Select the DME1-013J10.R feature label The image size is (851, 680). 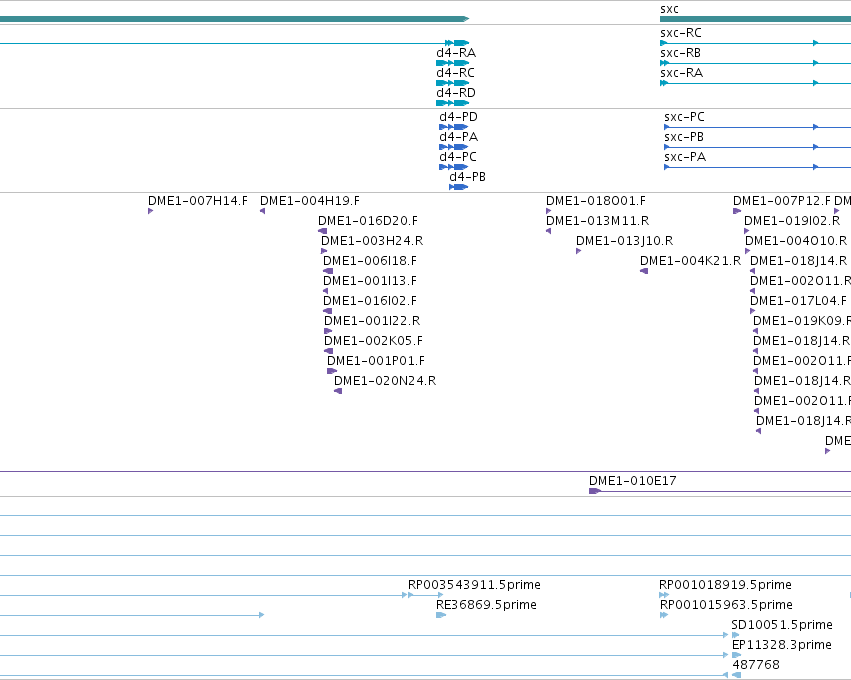click(624, 242)
